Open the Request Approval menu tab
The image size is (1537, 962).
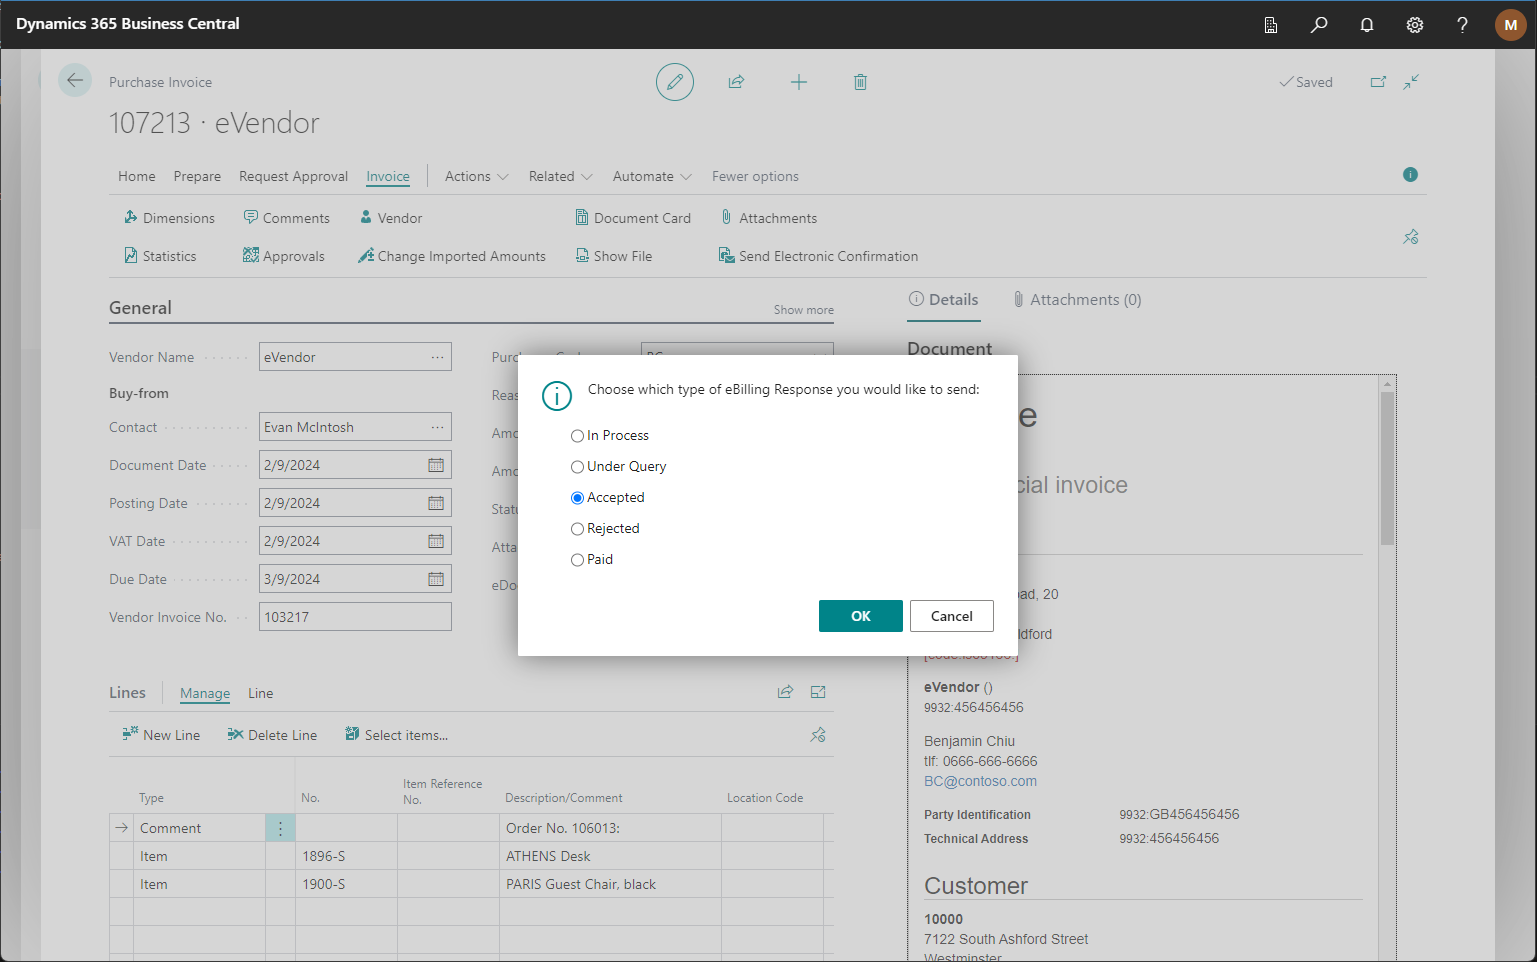pos(293,176)
